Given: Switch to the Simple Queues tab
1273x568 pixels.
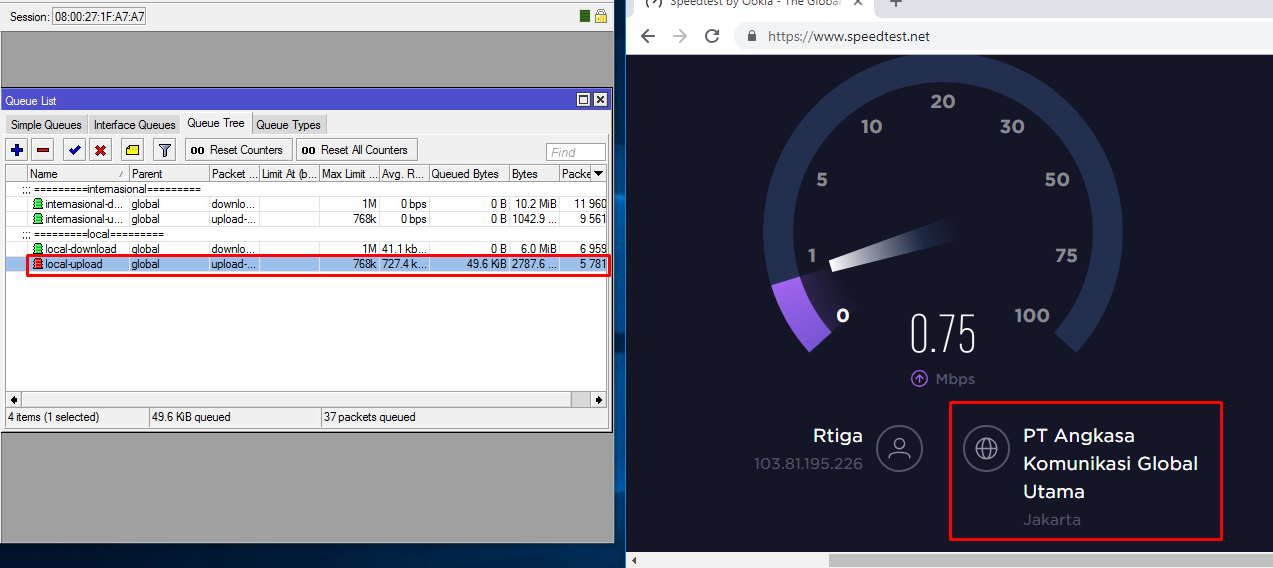Looking at the screenshot, I should [x=46, y=125].
